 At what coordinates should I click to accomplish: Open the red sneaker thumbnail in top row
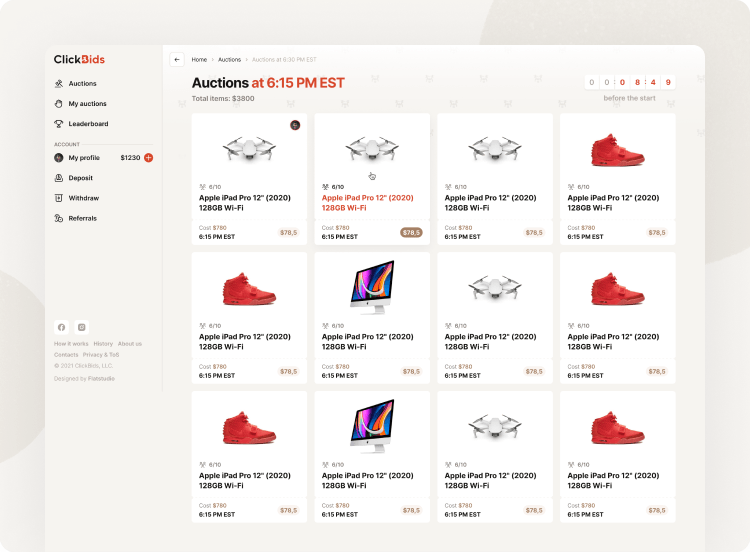[x=617, y=149]
